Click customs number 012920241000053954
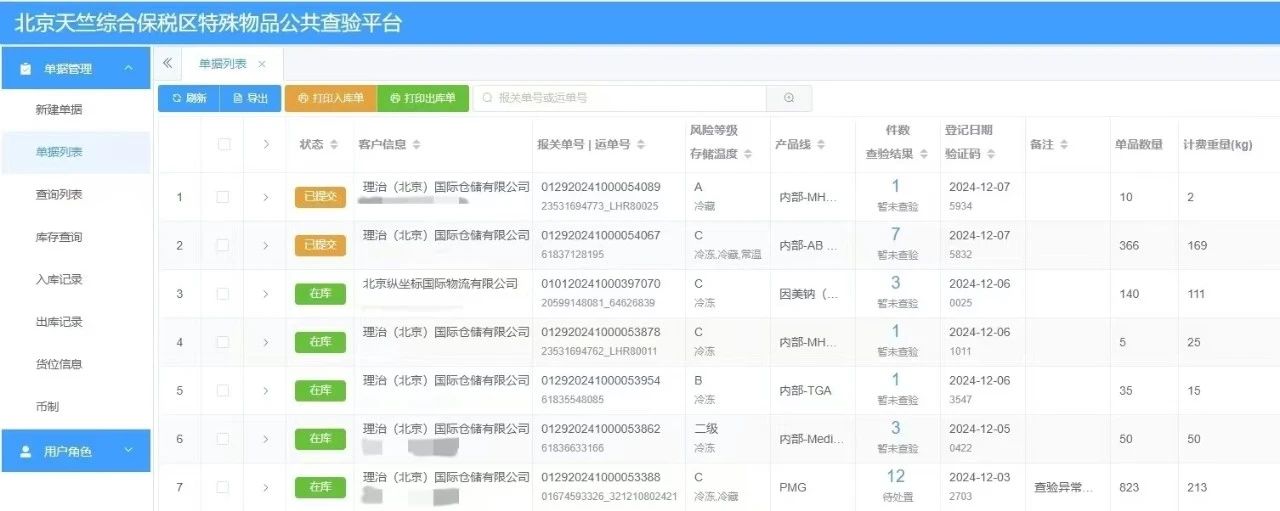The height and width of the screenshot is (511, 1280). pos(601,380)
